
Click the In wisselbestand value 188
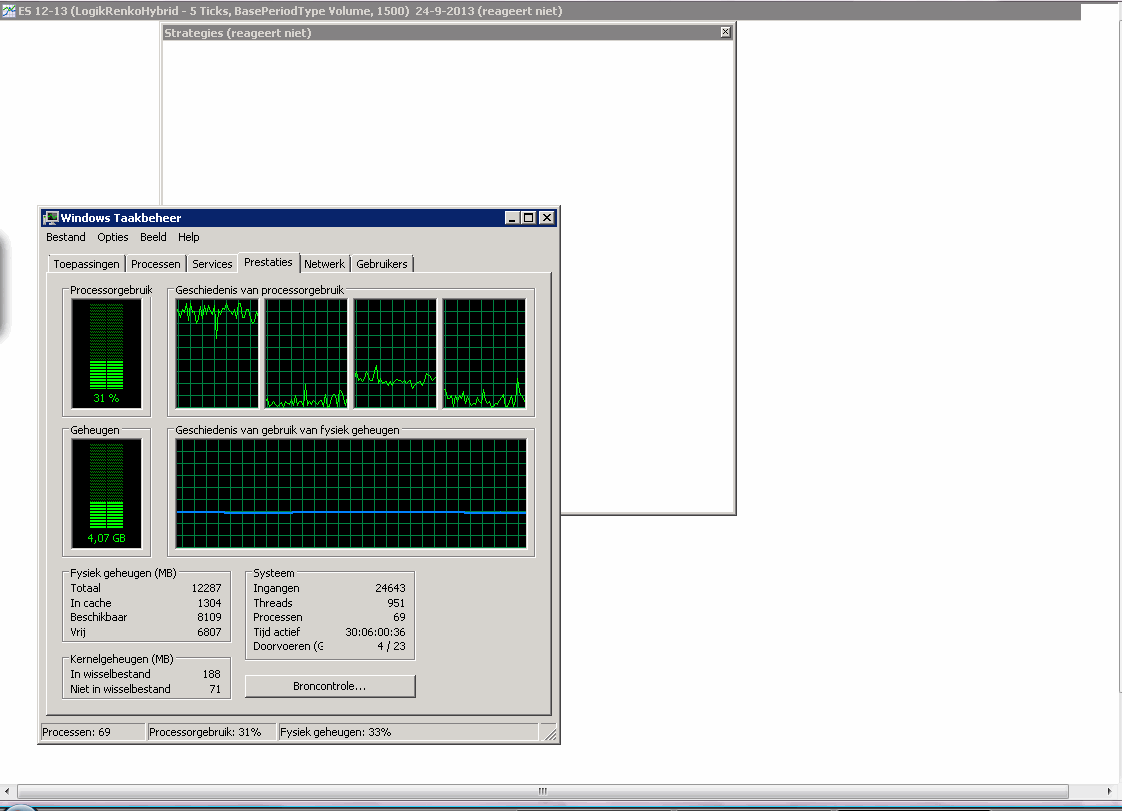(212, 674)
